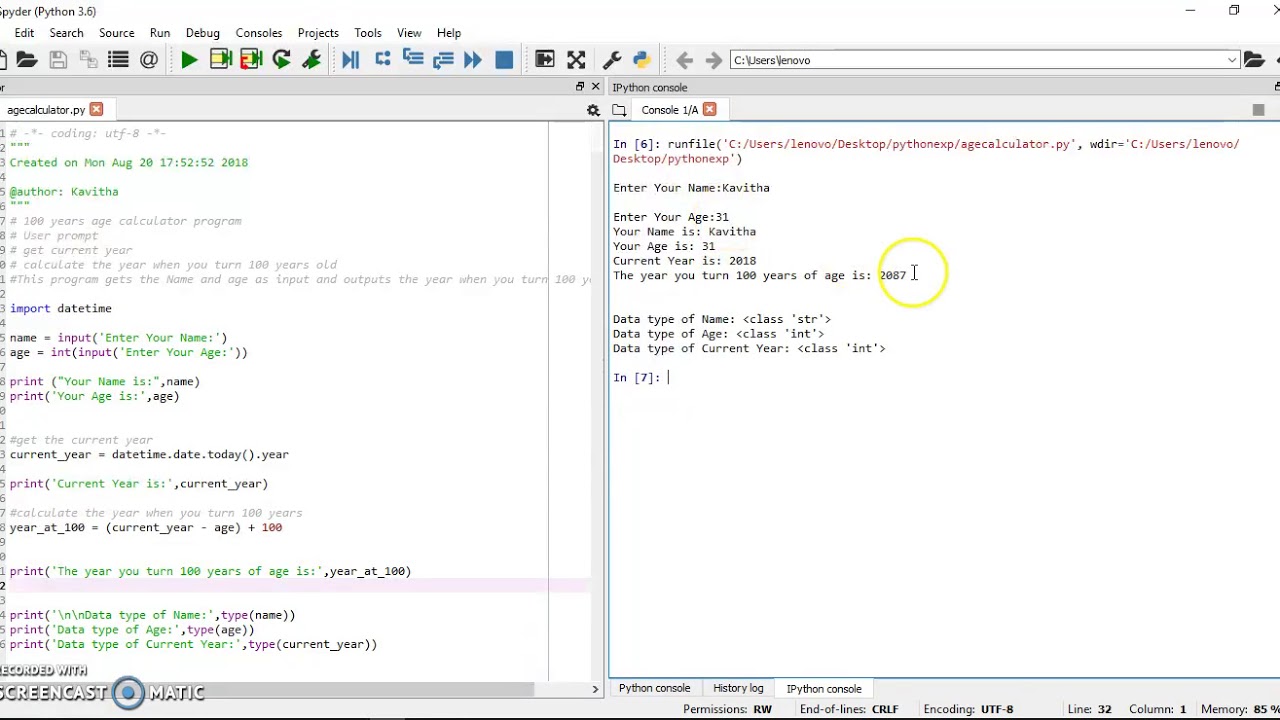
Task: Click the 'import datetime' code line
Action: [61, 308]
